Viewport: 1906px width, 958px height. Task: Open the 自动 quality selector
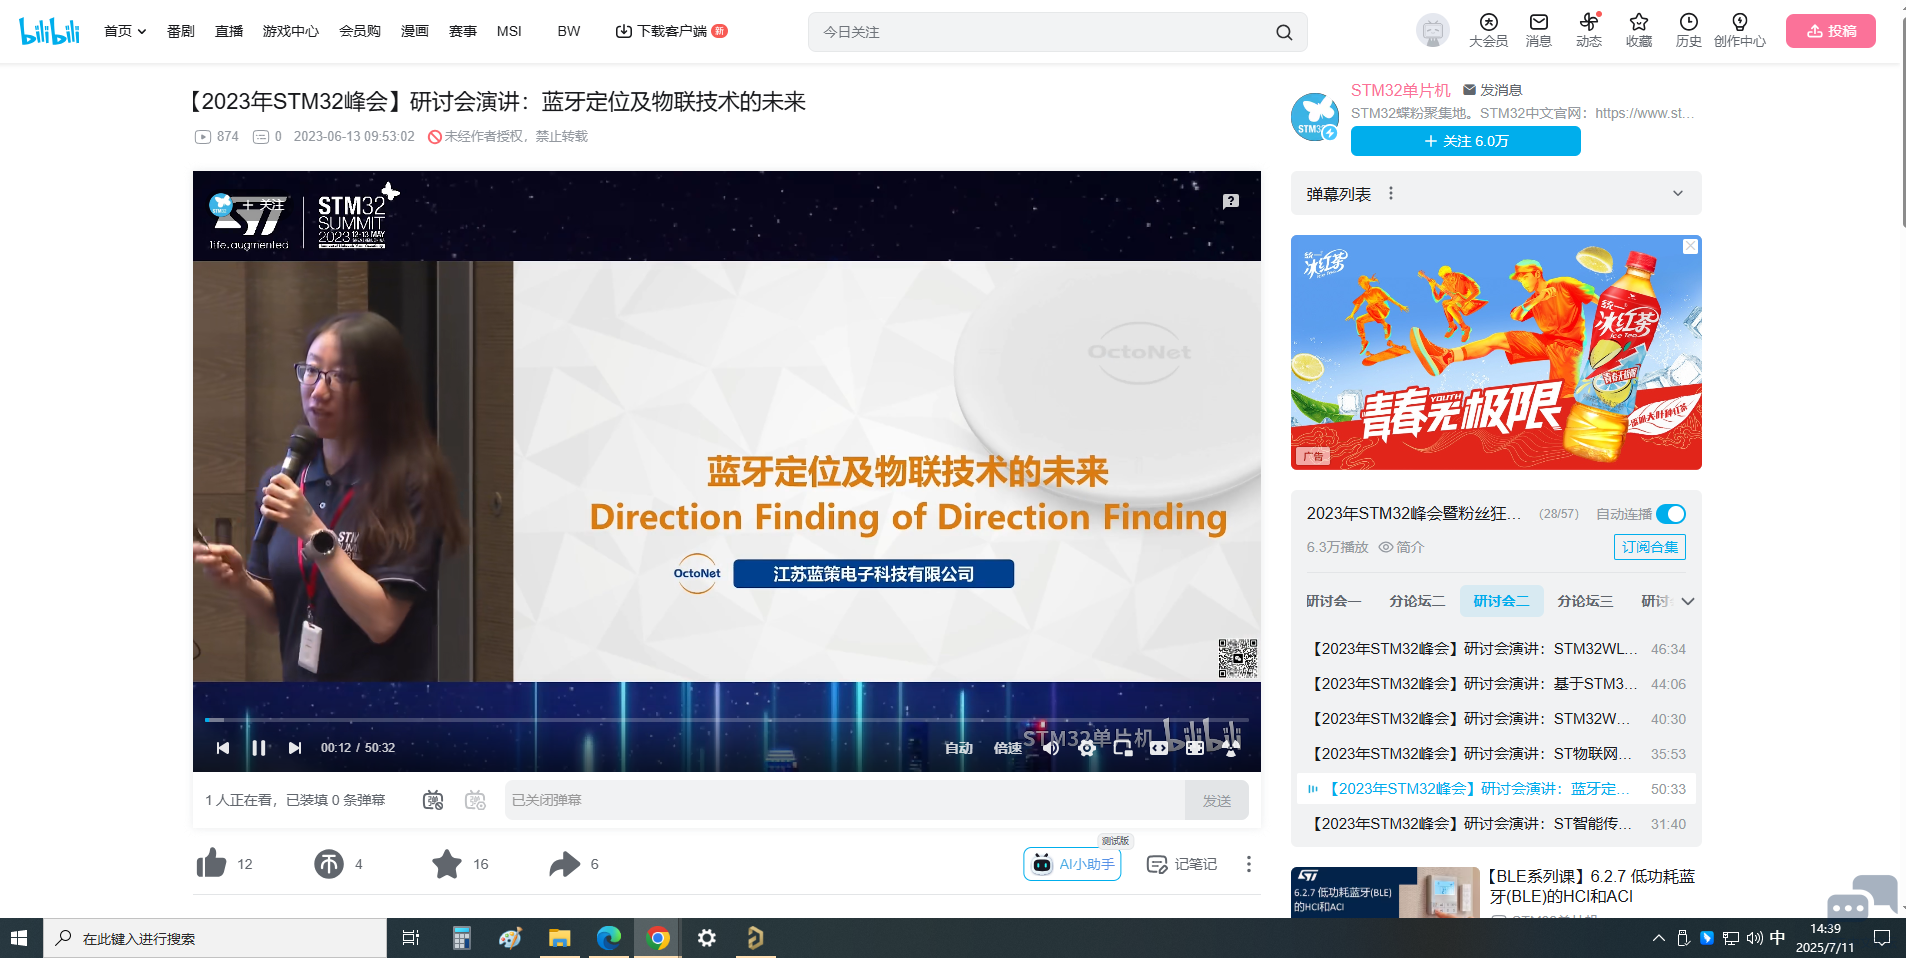(959, 748)
